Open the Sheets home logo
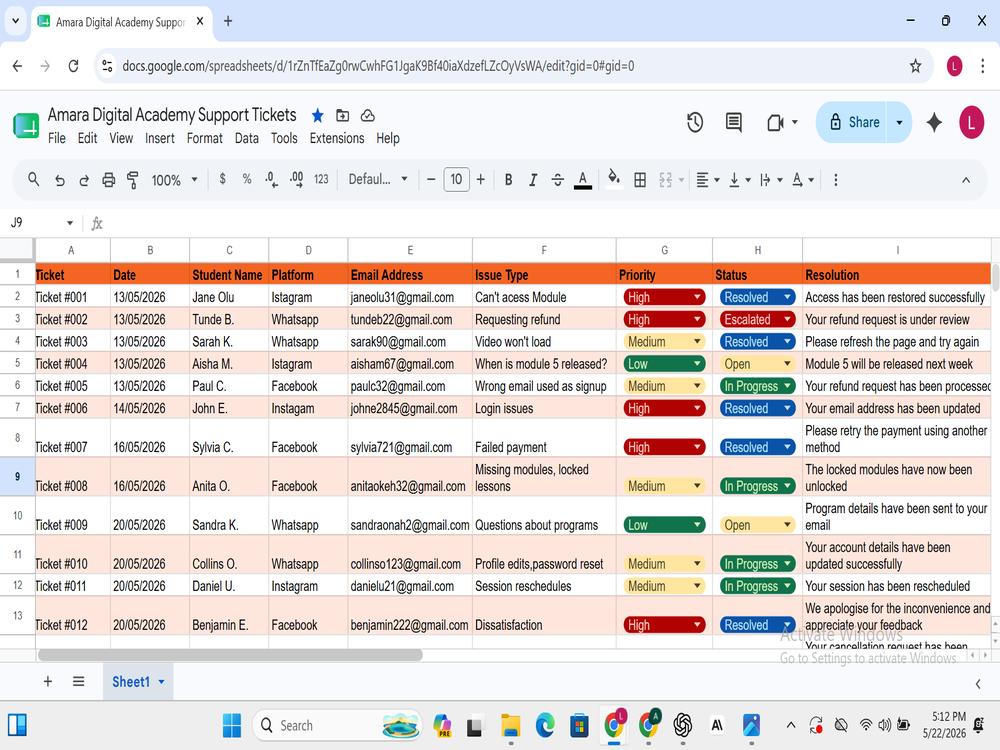Image resolution: width=1000 pixels, height=750 pixels. [x=26, y=125]
